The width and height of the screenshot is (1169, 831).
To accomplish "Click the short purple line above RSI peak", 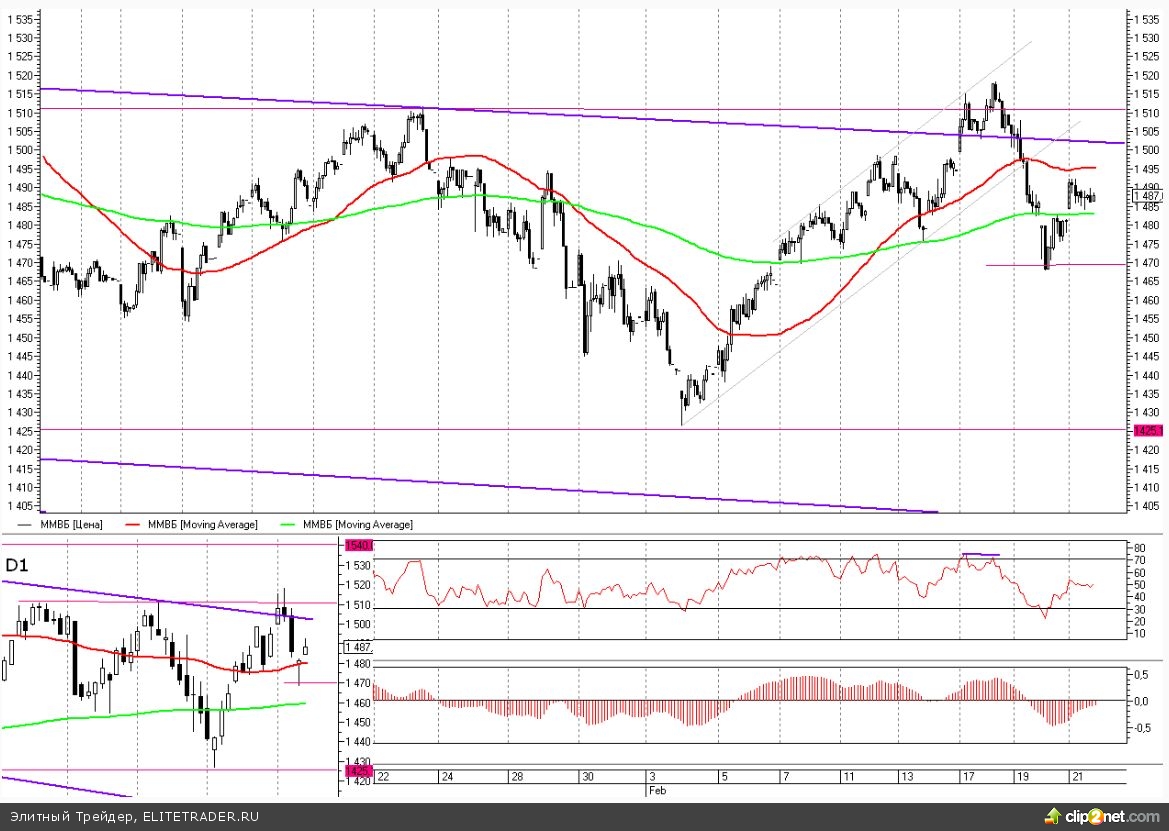I will [980, 553].
